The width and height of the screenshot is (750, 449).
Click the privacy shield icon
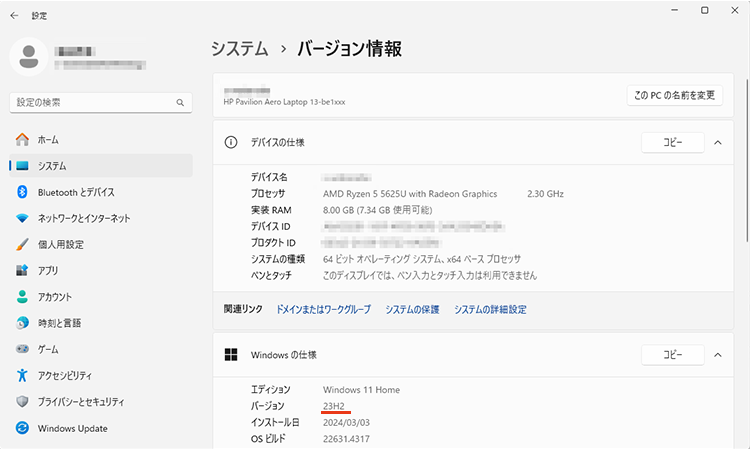coord(22,402)
